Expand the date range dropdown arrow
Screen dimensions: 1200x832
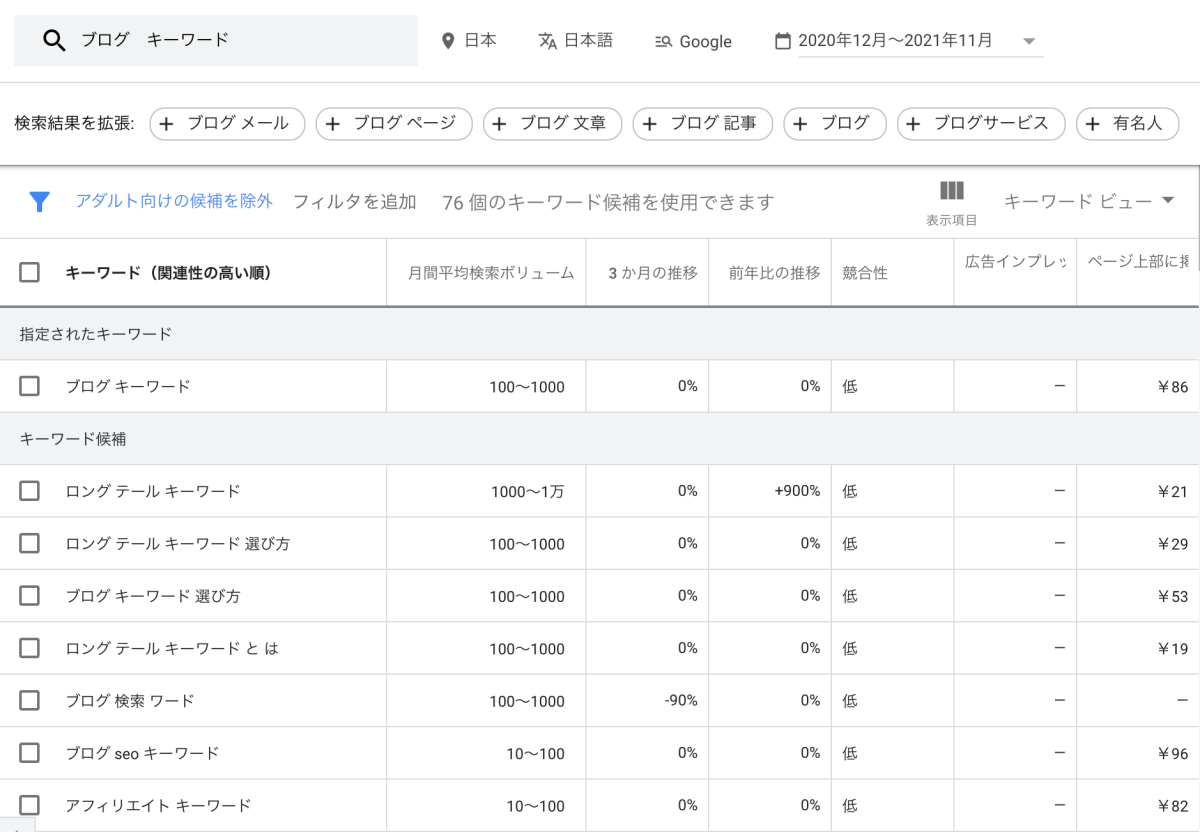[1029, 42]
